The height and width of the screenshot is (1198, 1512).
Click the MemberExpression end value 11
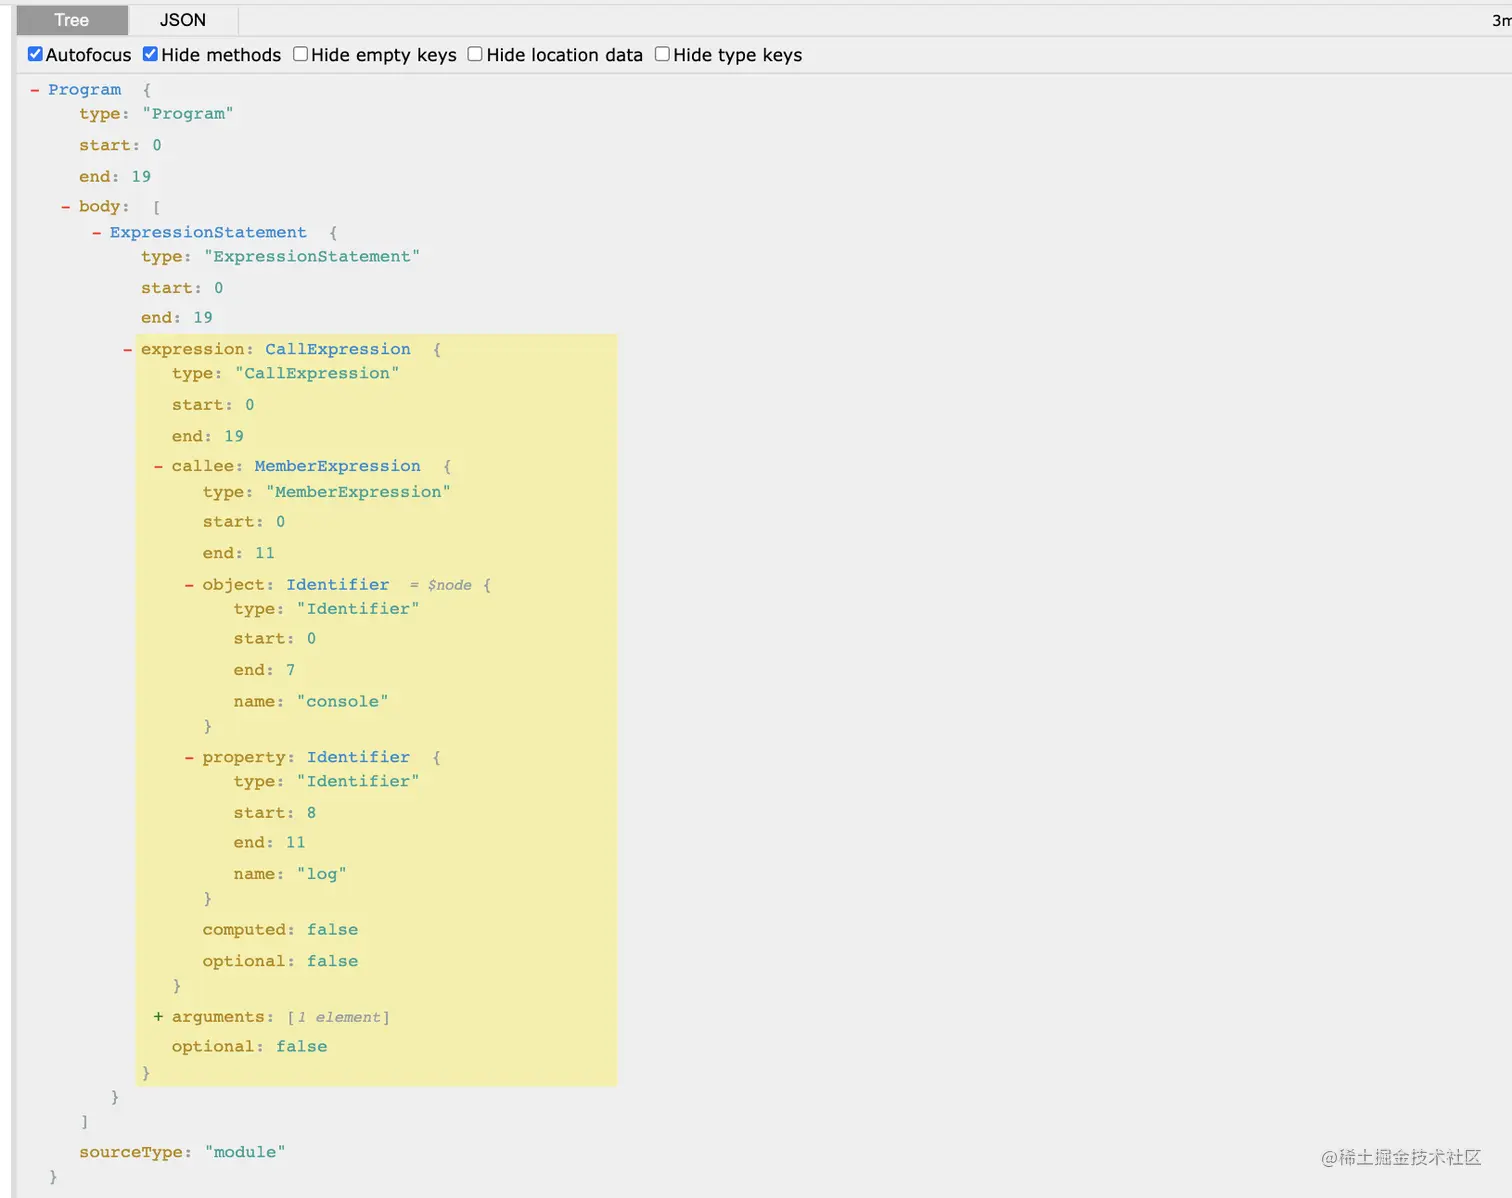264,553
